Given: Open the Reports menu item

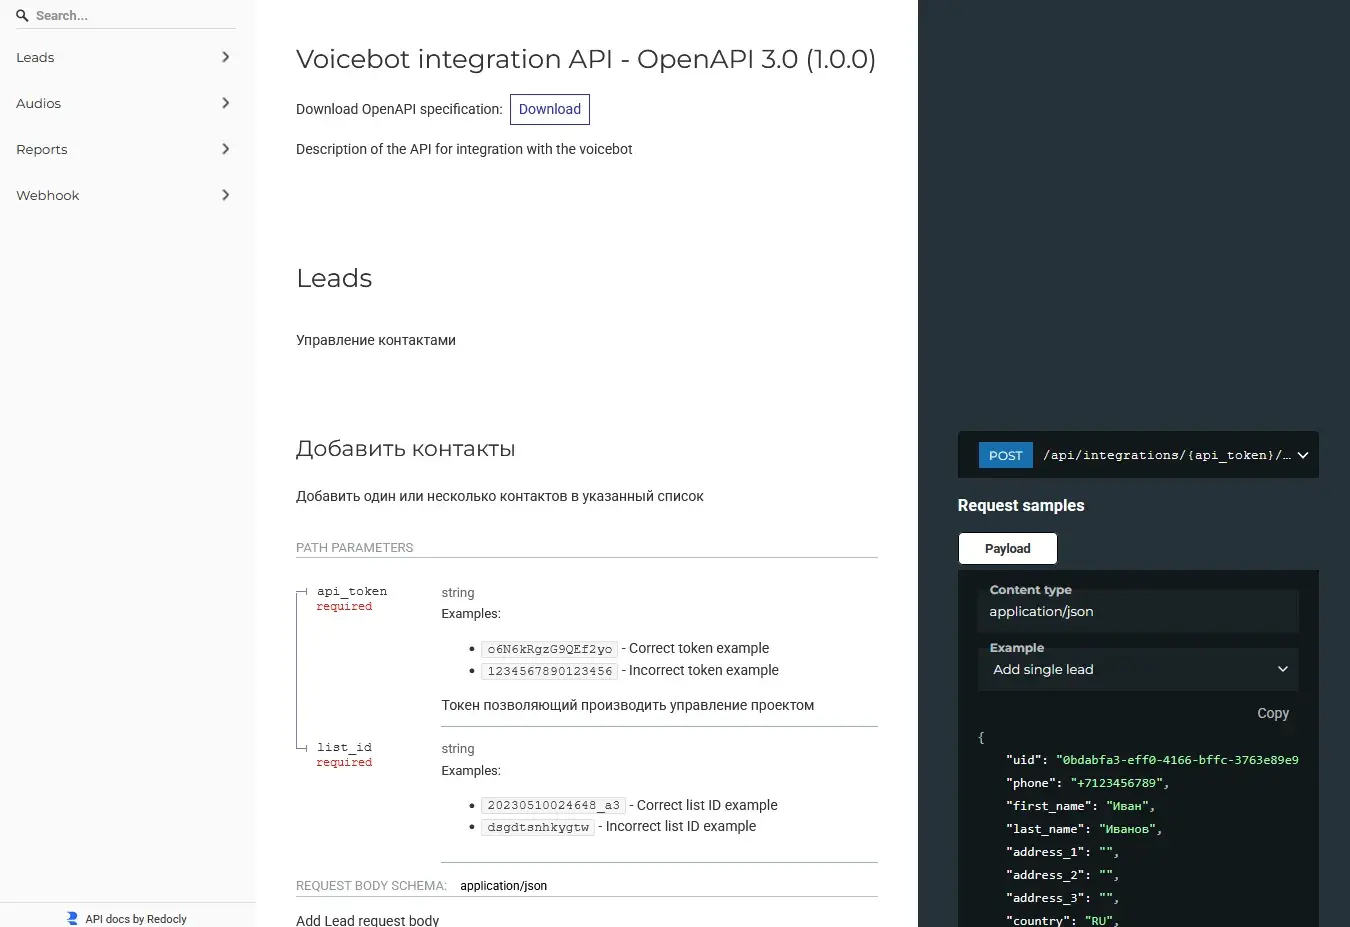Looking at the screenshot, I should [x=127, y=149].
